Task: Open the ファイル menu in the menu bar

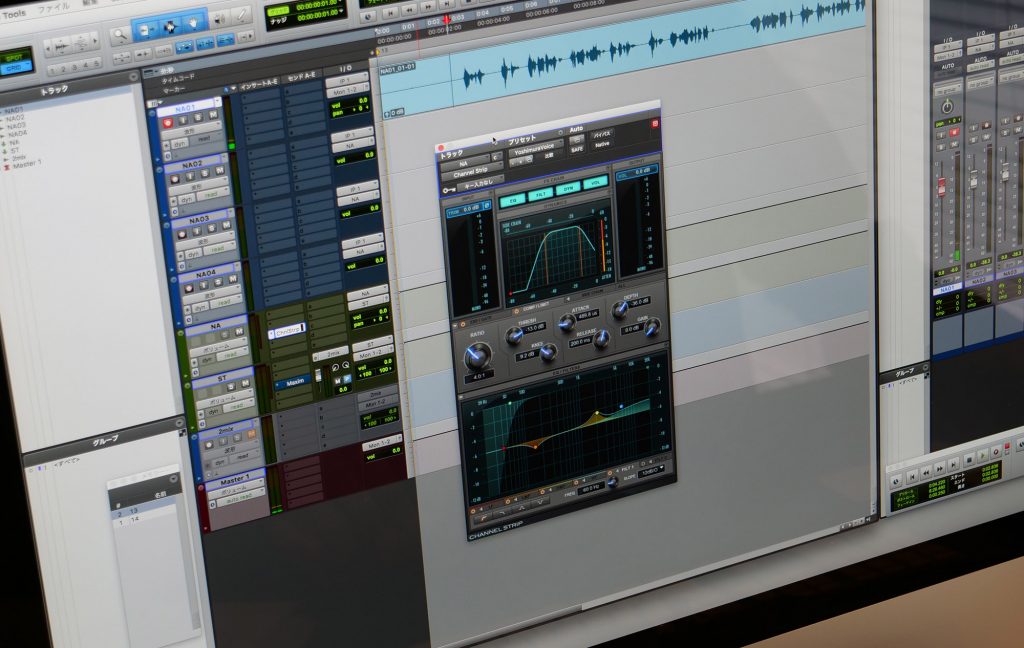Action: (54, 7)
